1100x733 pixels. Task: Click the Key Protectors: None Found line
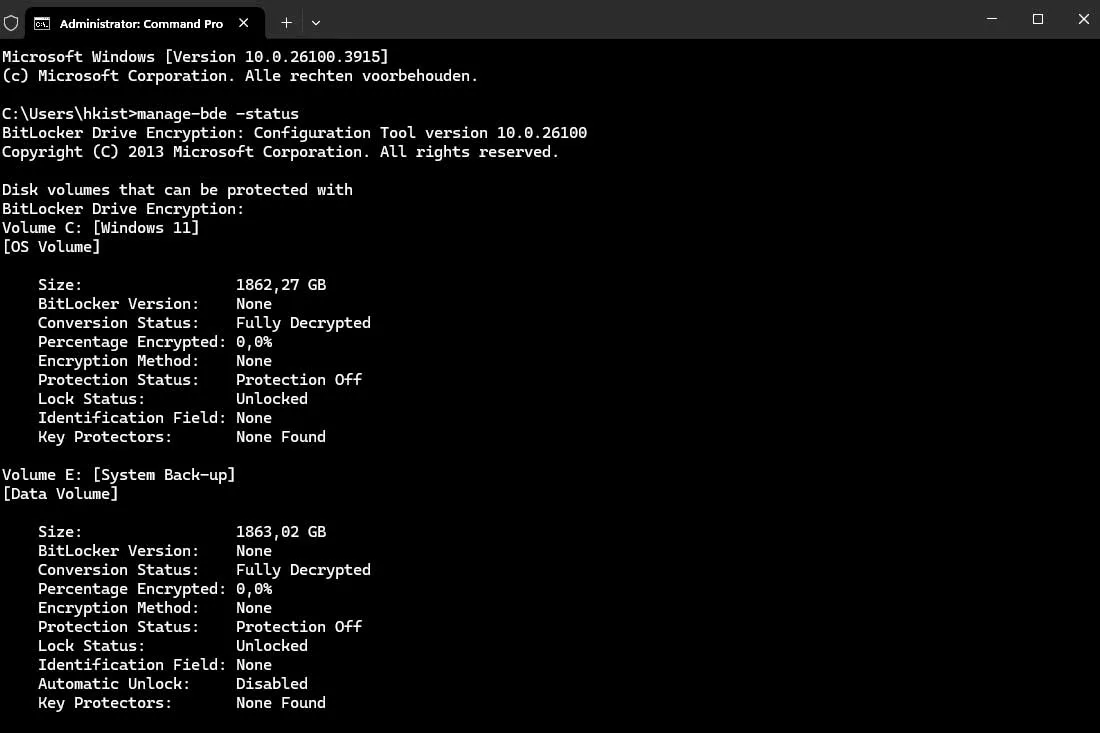click(x=181, y=436)
